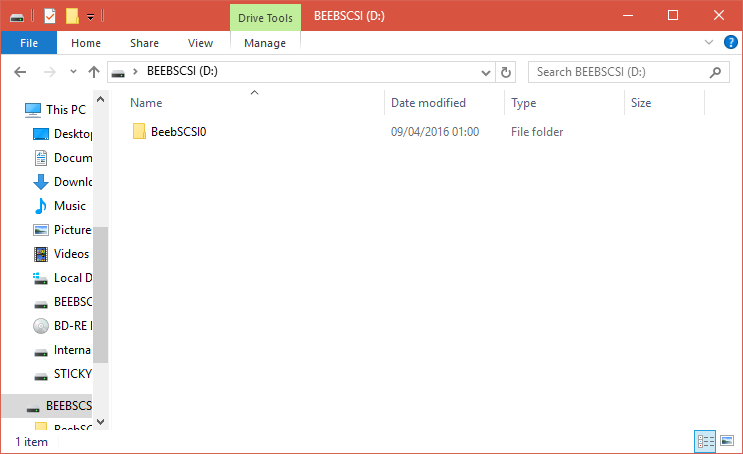Click the 1 item status text
The image size is (743, 454).
(32, 442)
